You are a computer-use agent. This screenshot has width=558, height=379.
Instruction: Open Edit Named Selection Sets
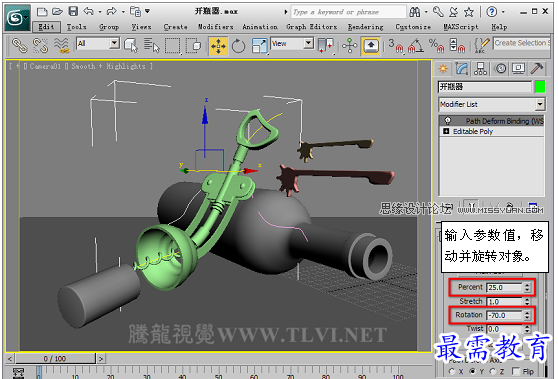point(481,46)
